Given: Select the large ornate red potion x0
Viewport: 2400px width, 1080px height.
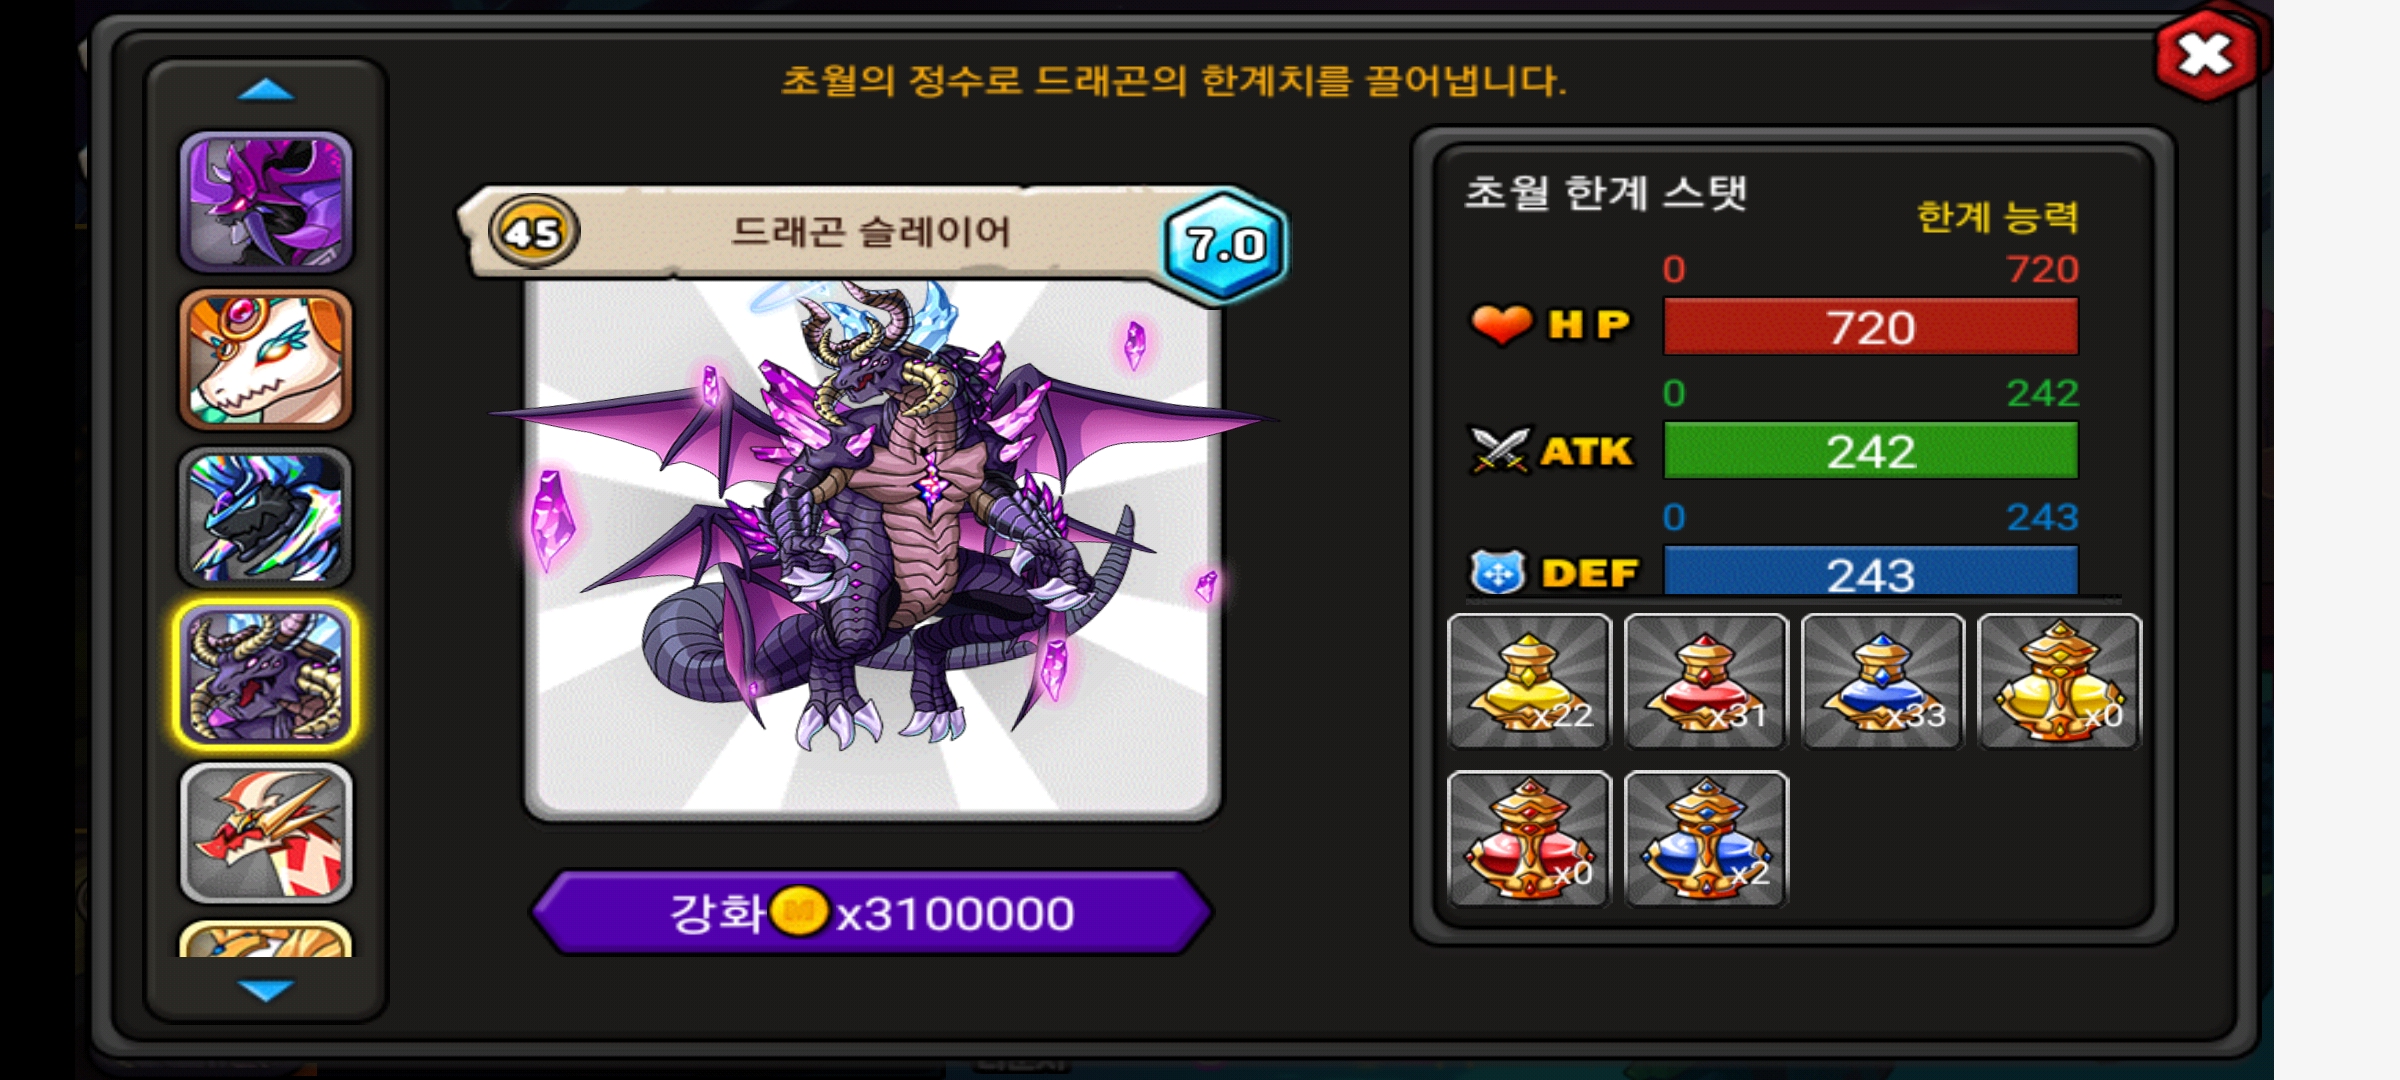Looking at the screenshot, I should point(1529,839).
